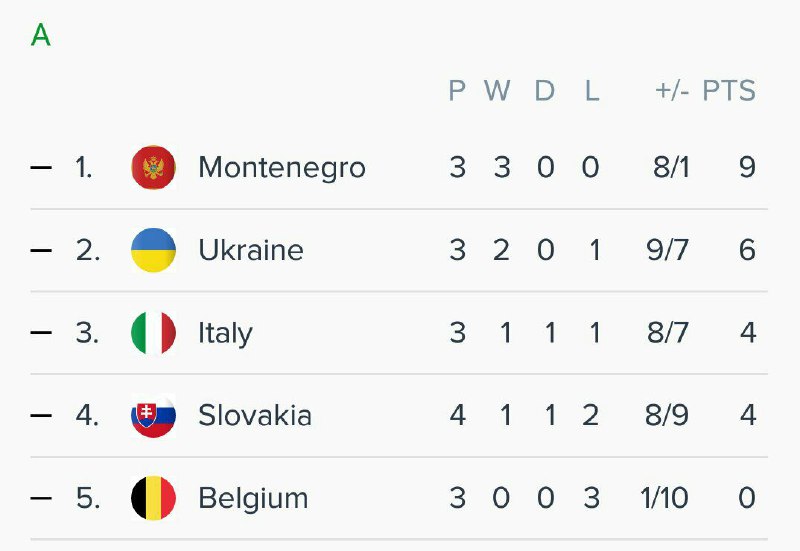This screenshot has width=800, height=551.
Task: Open the Montenegro team name link
Action: pyautogui.click(x=281, y=167)
